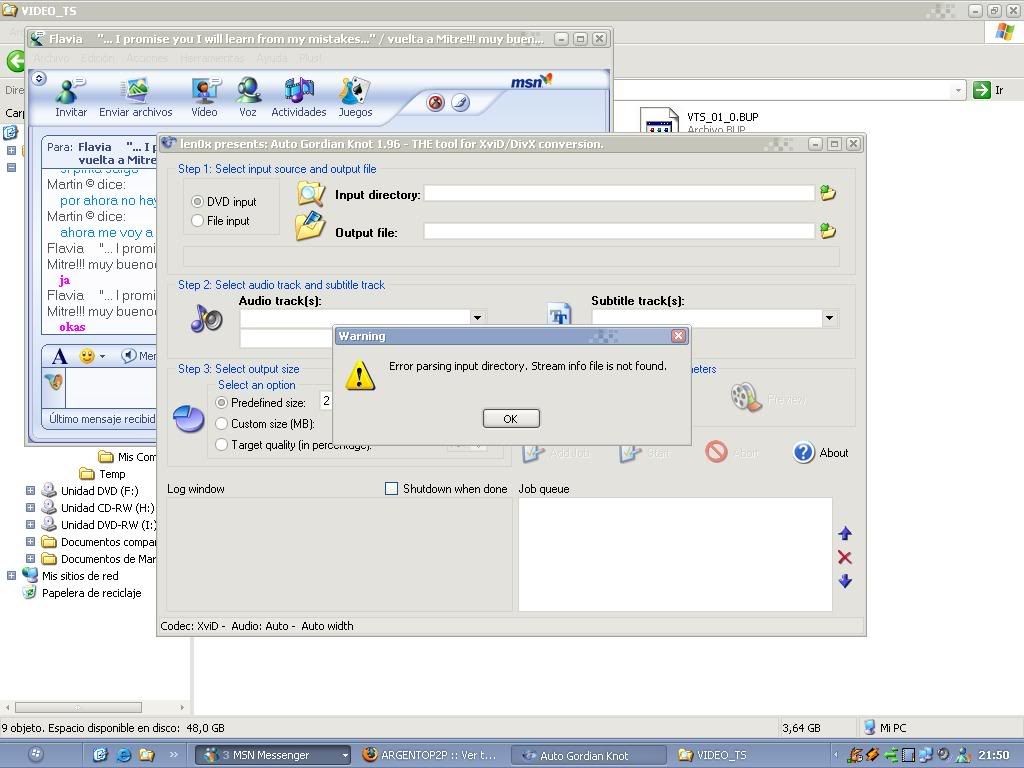Click Enviar archivos in MSN Messenger
The width and height of the screenshot is (1024, 768).
136,97
